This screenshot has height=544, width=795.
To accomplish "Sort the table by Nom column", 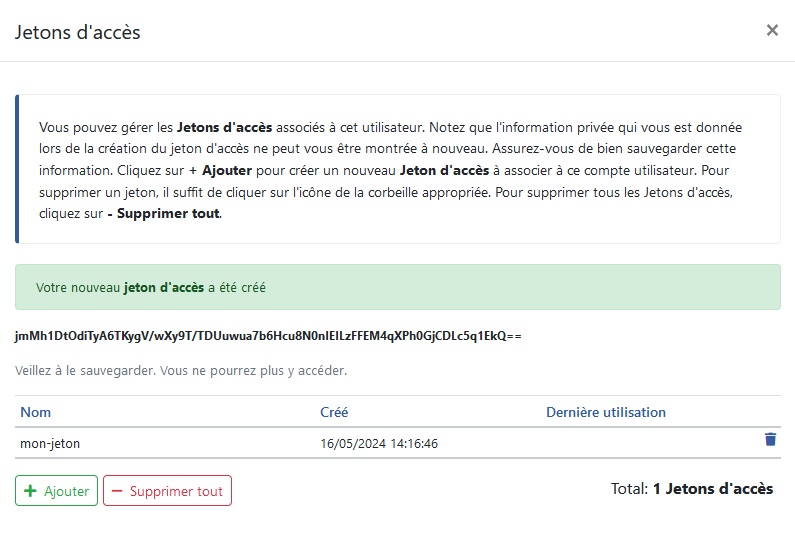I will [x=35, y=412].
